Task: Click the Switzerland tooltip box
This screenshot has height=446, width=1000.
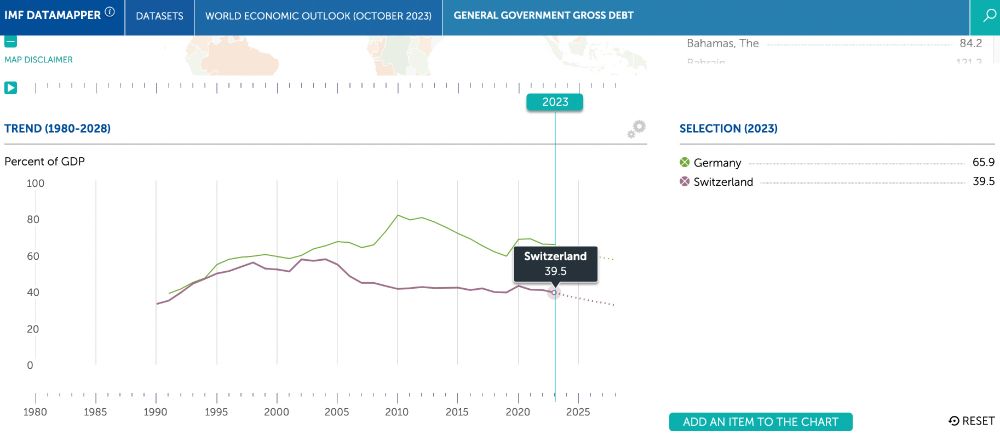Action: (x=555, y=264)
